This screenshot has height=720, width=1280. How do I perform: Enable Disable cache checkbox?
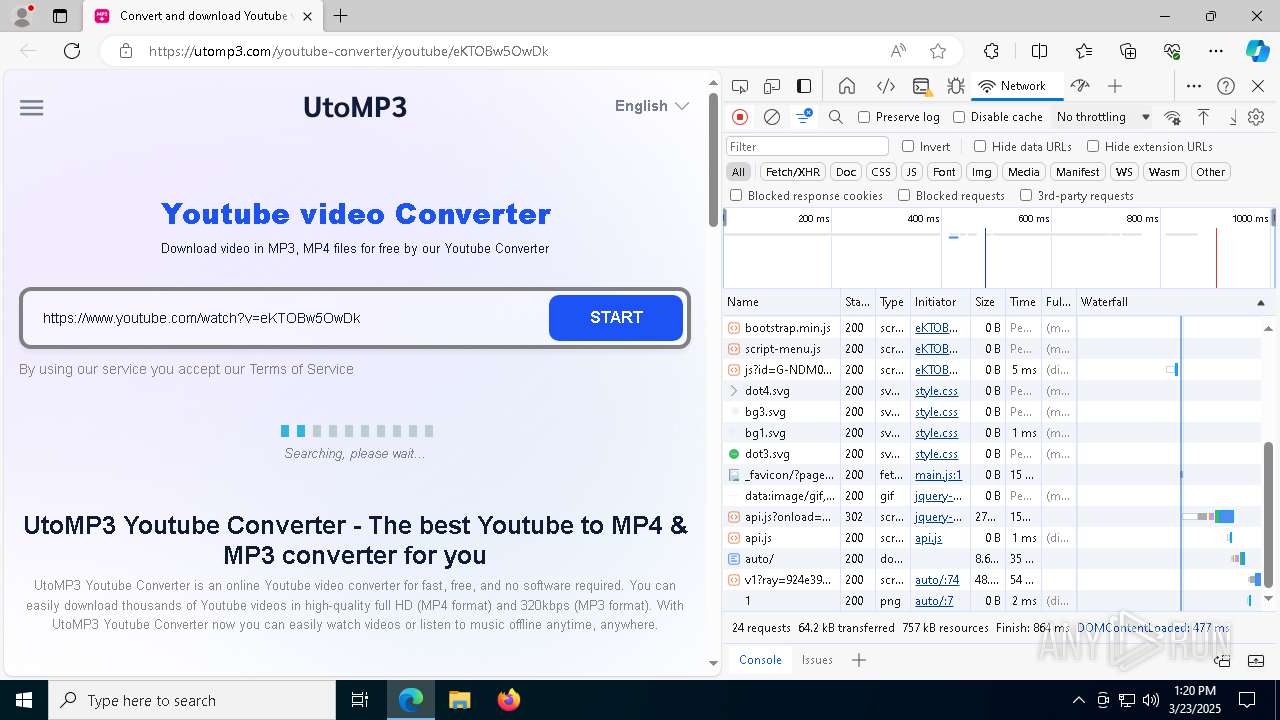(959, 117)
